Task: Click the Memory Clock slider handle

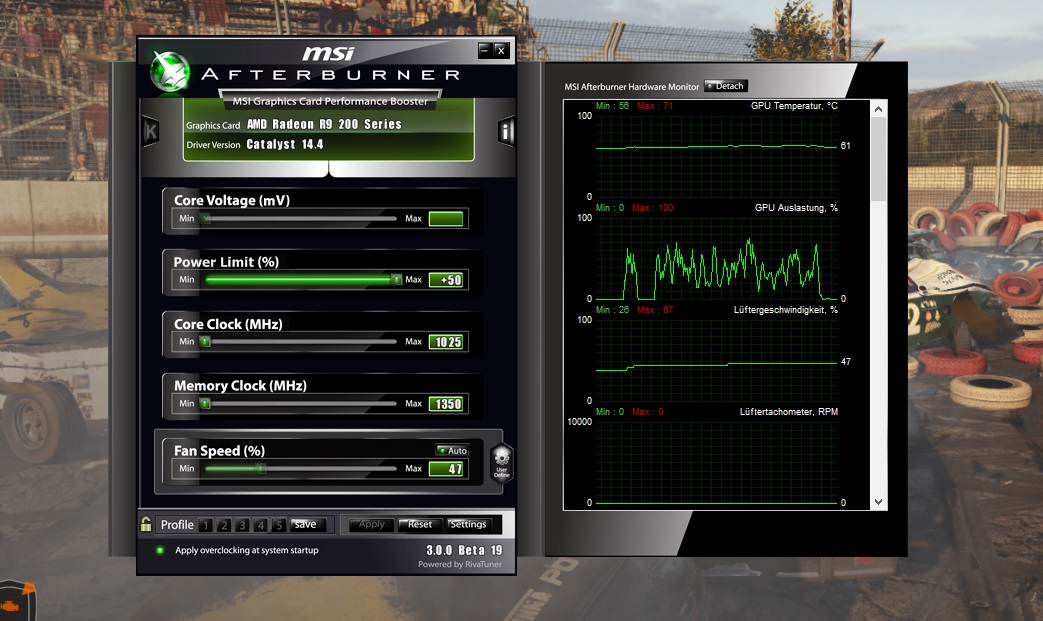Action: pyautogui.click(x=206, y=403)
